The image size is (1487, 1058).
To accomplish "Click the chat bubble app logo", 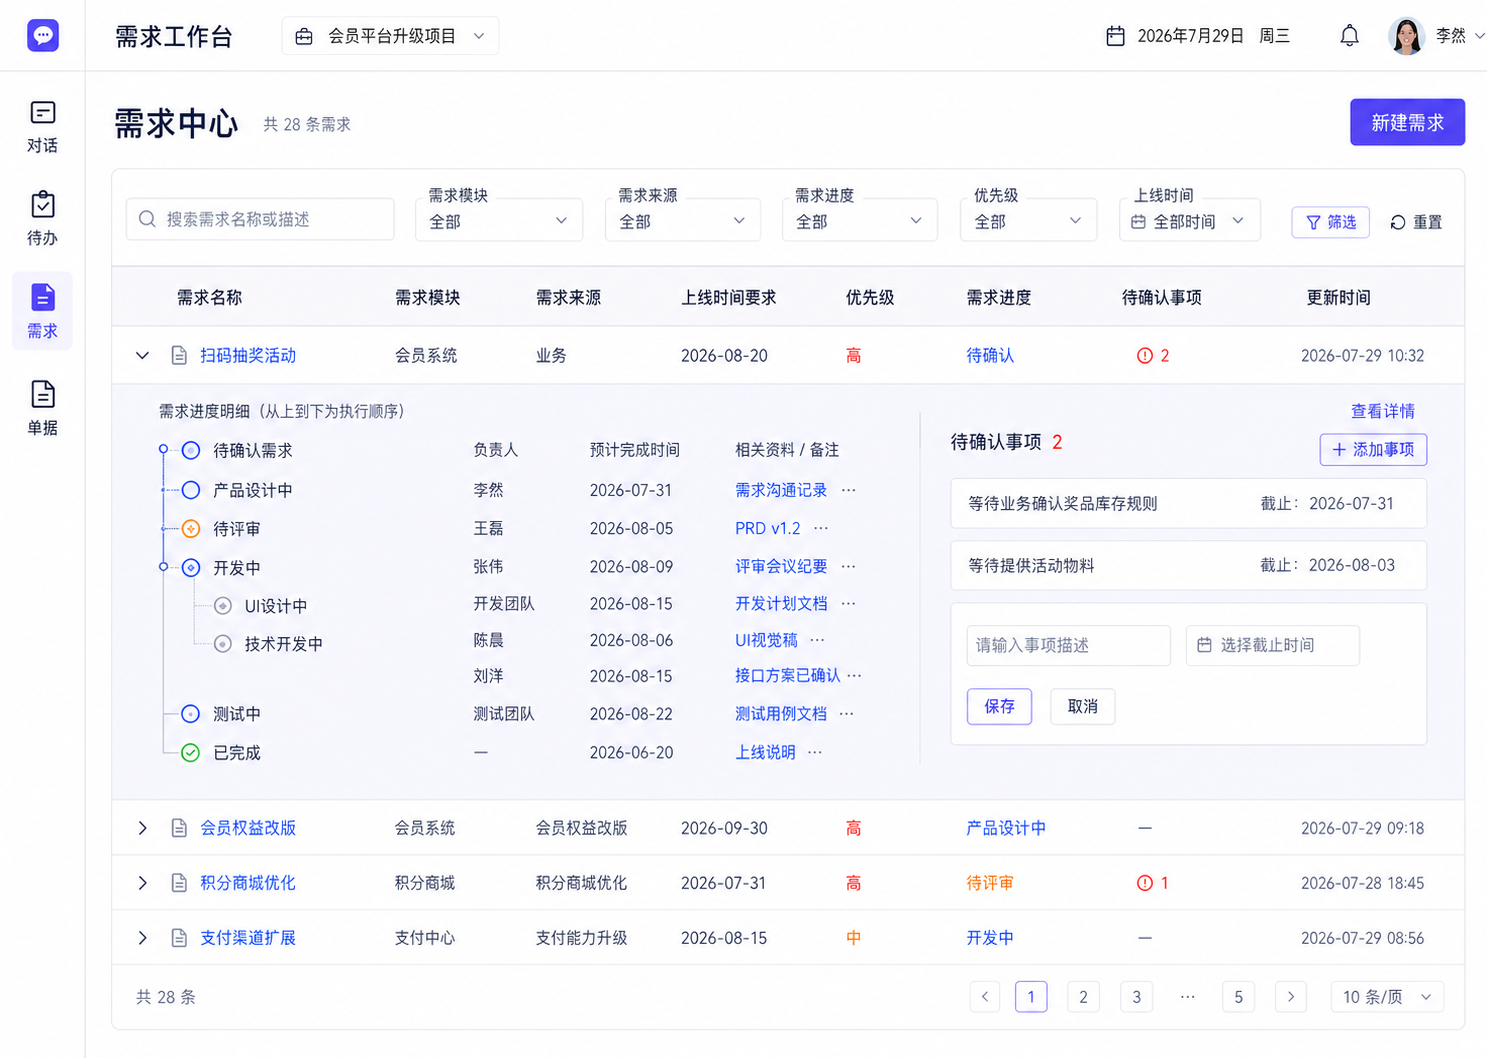I will pos(43,35).
